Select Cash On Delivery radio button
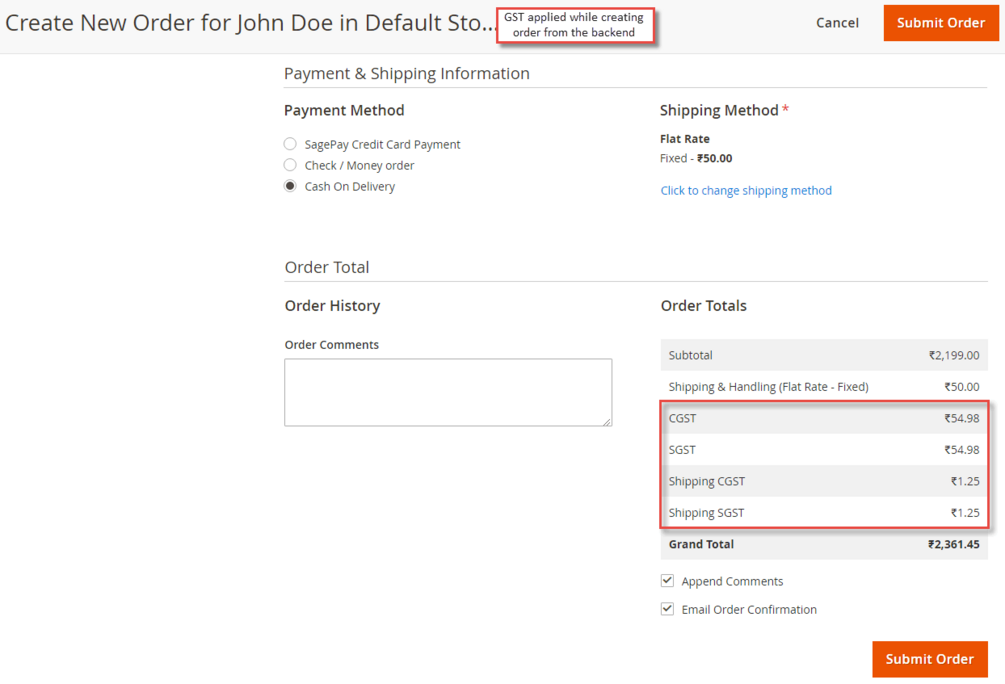The height and width of the screenshot is (684, 1005). pyautogui.click(x=290, y=186)
